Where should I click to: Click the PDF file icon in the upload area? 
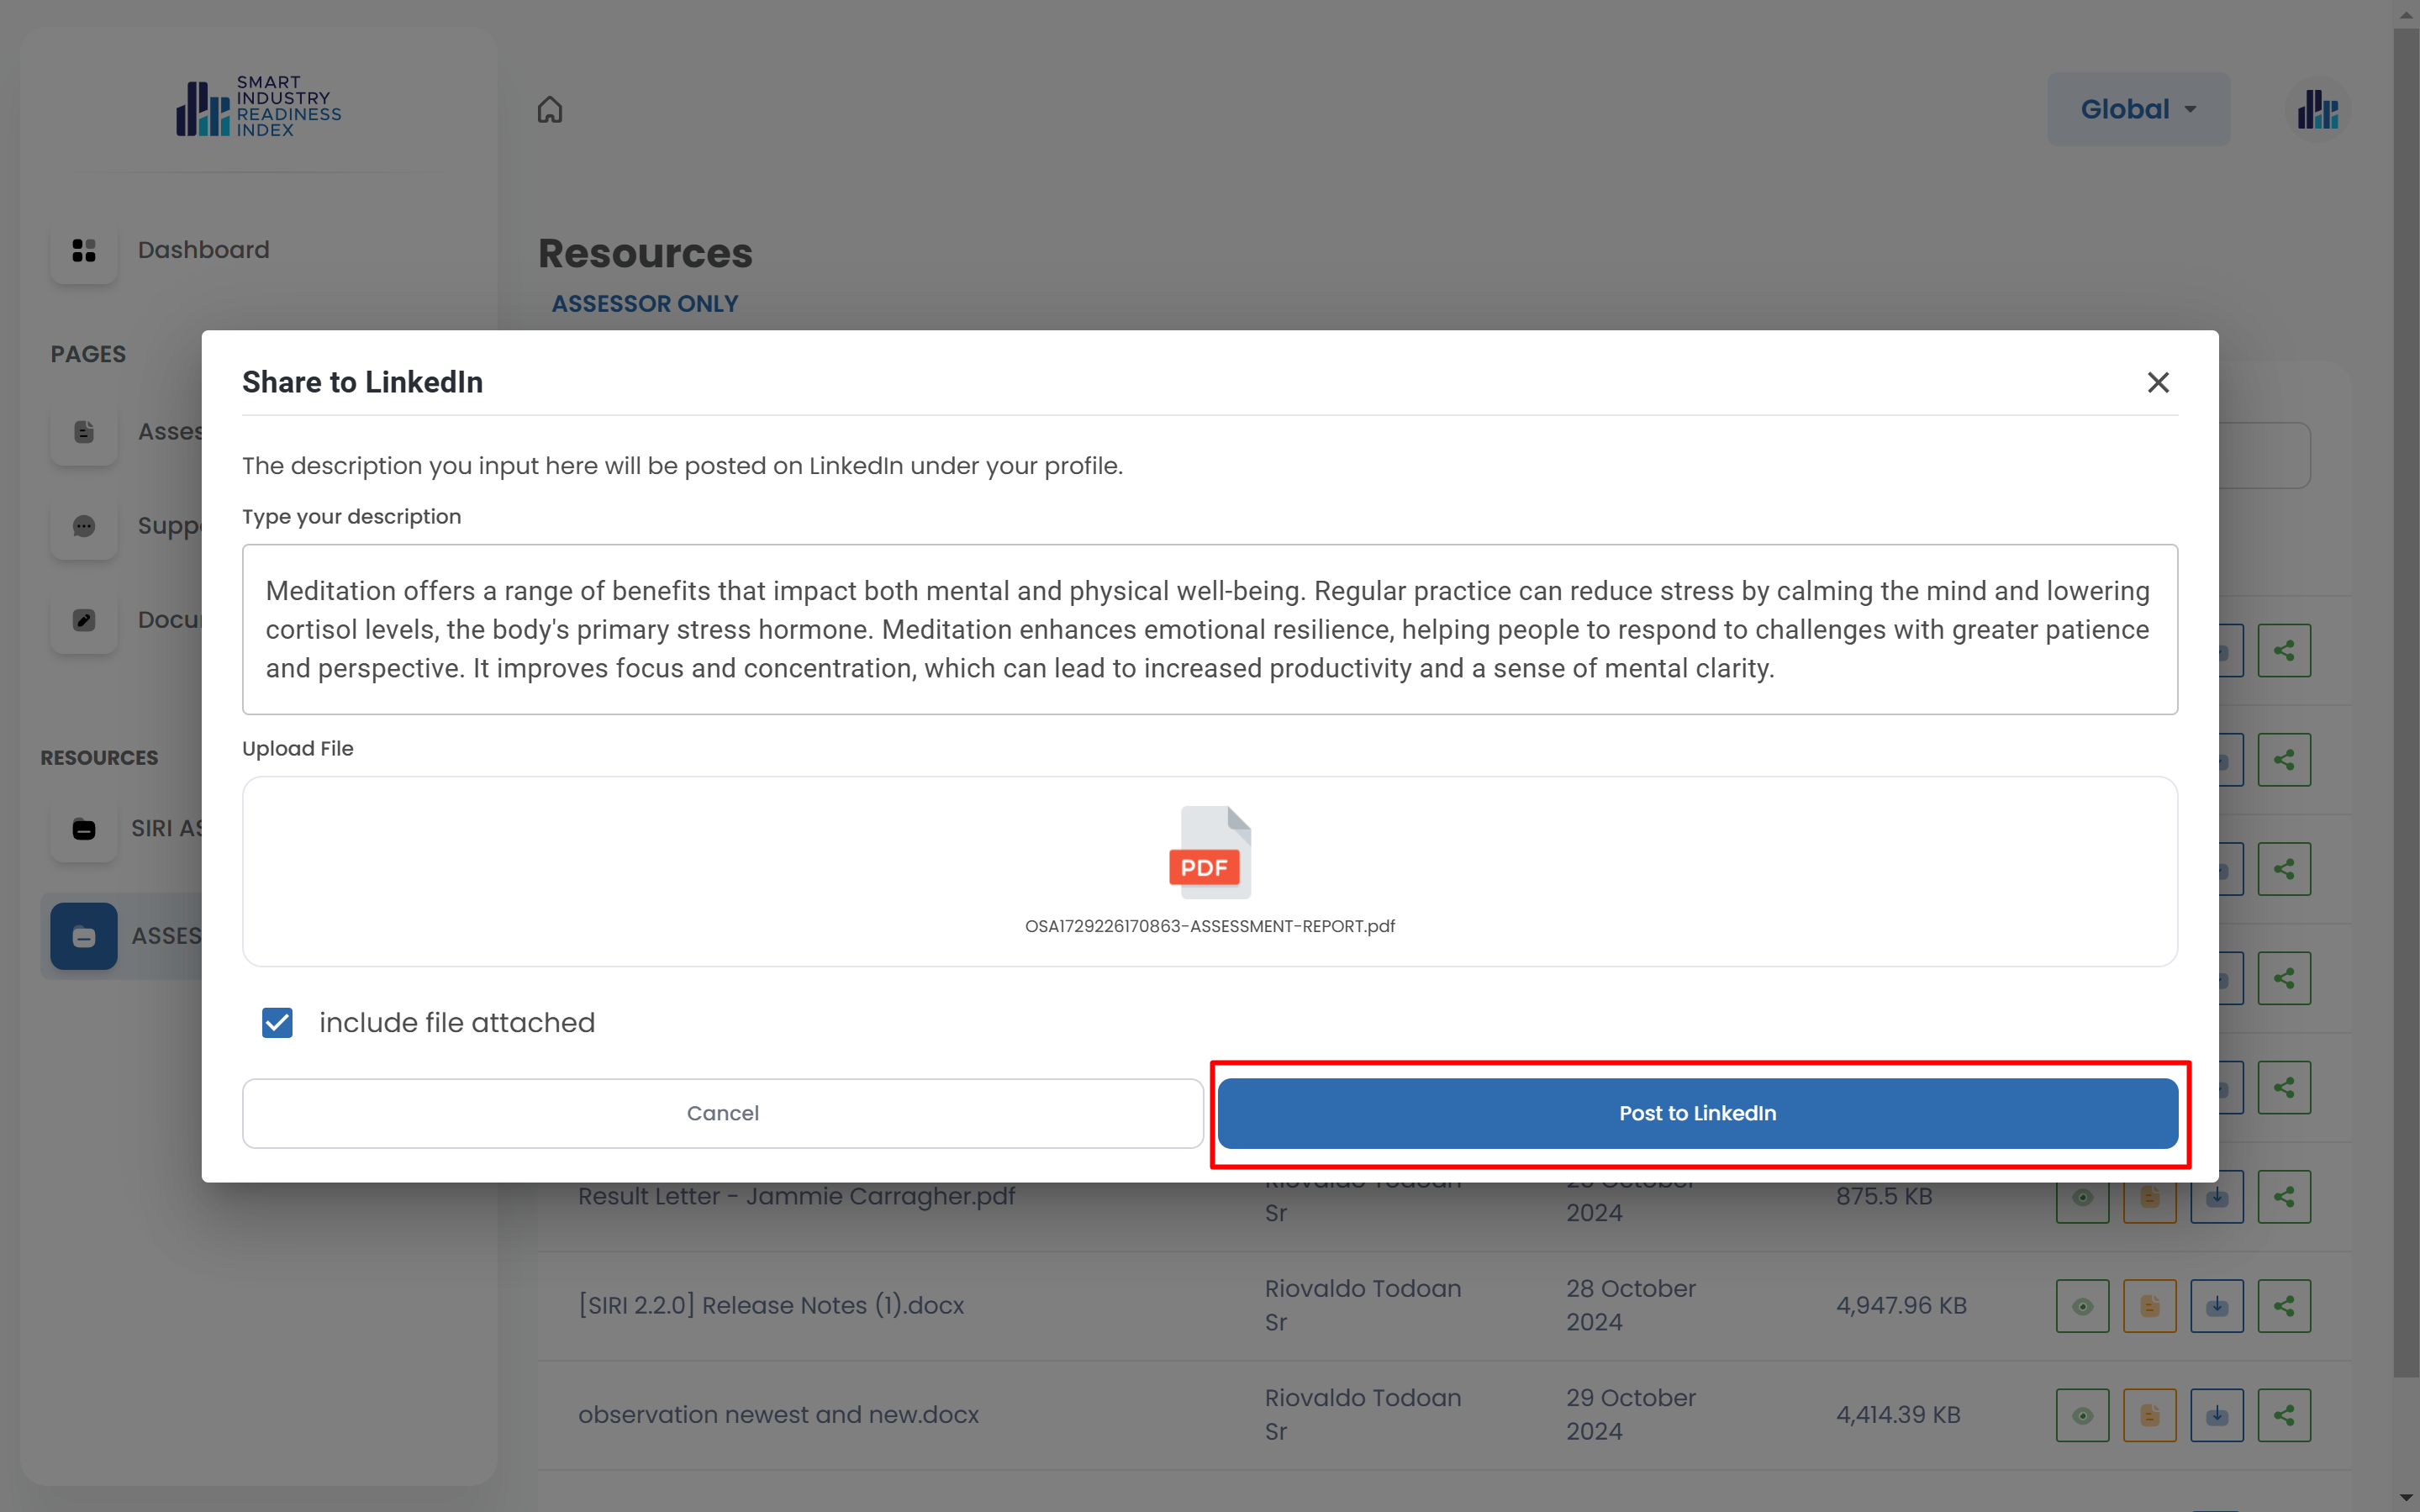click(x=1209, y=852)
